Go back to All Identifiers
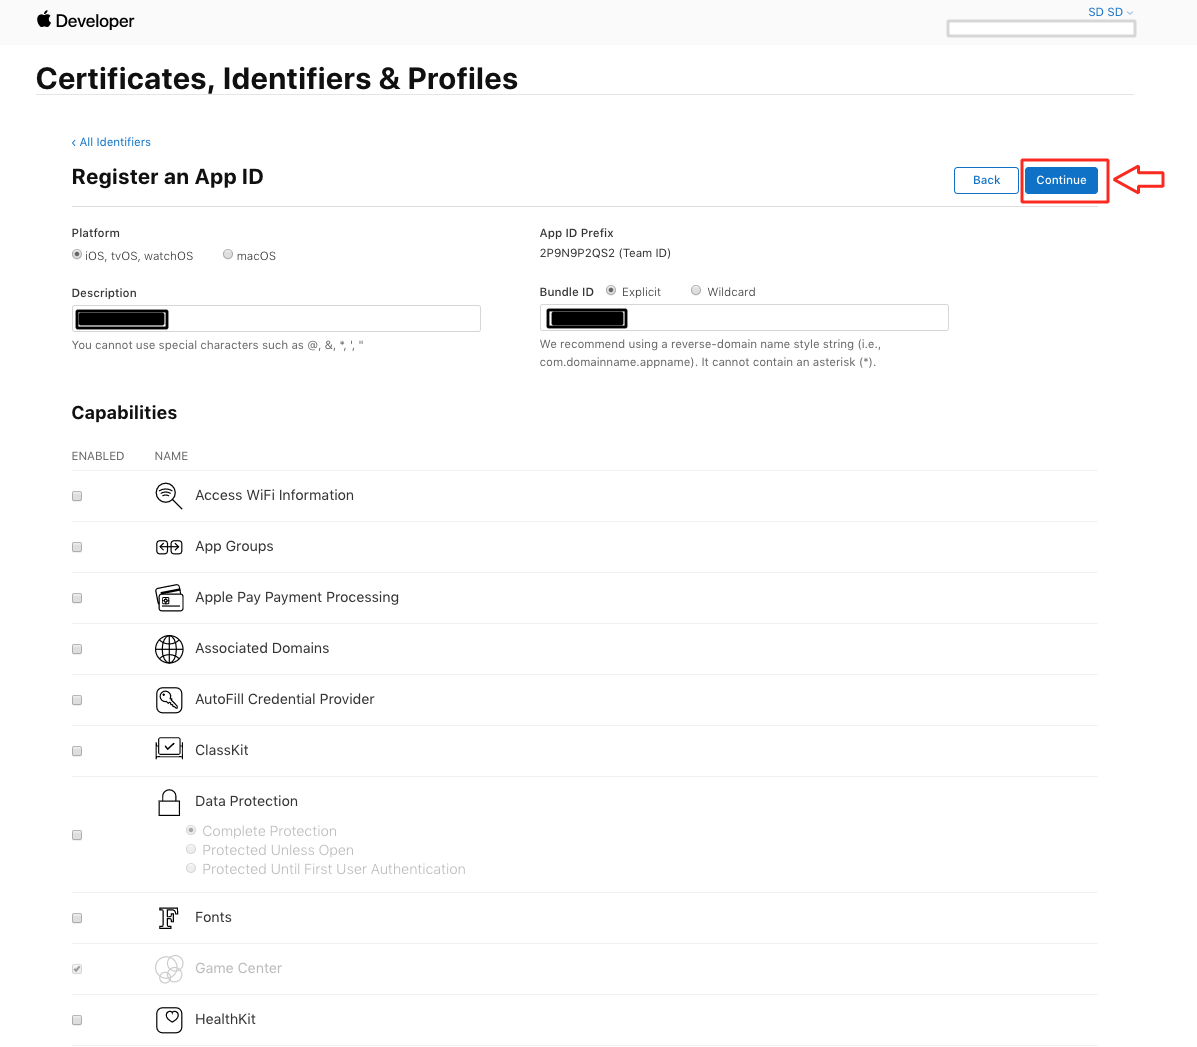 click(x=111, y=142)
